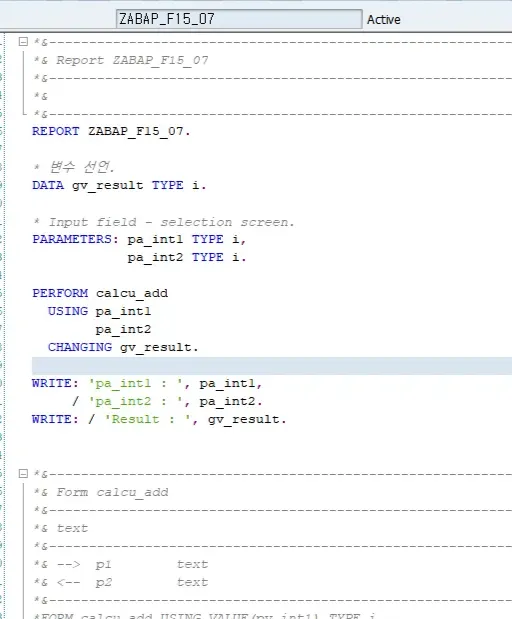The image size is (512, 619).
Task: Click the program name field ZABAP_F15_07
Action: point(239,19)
